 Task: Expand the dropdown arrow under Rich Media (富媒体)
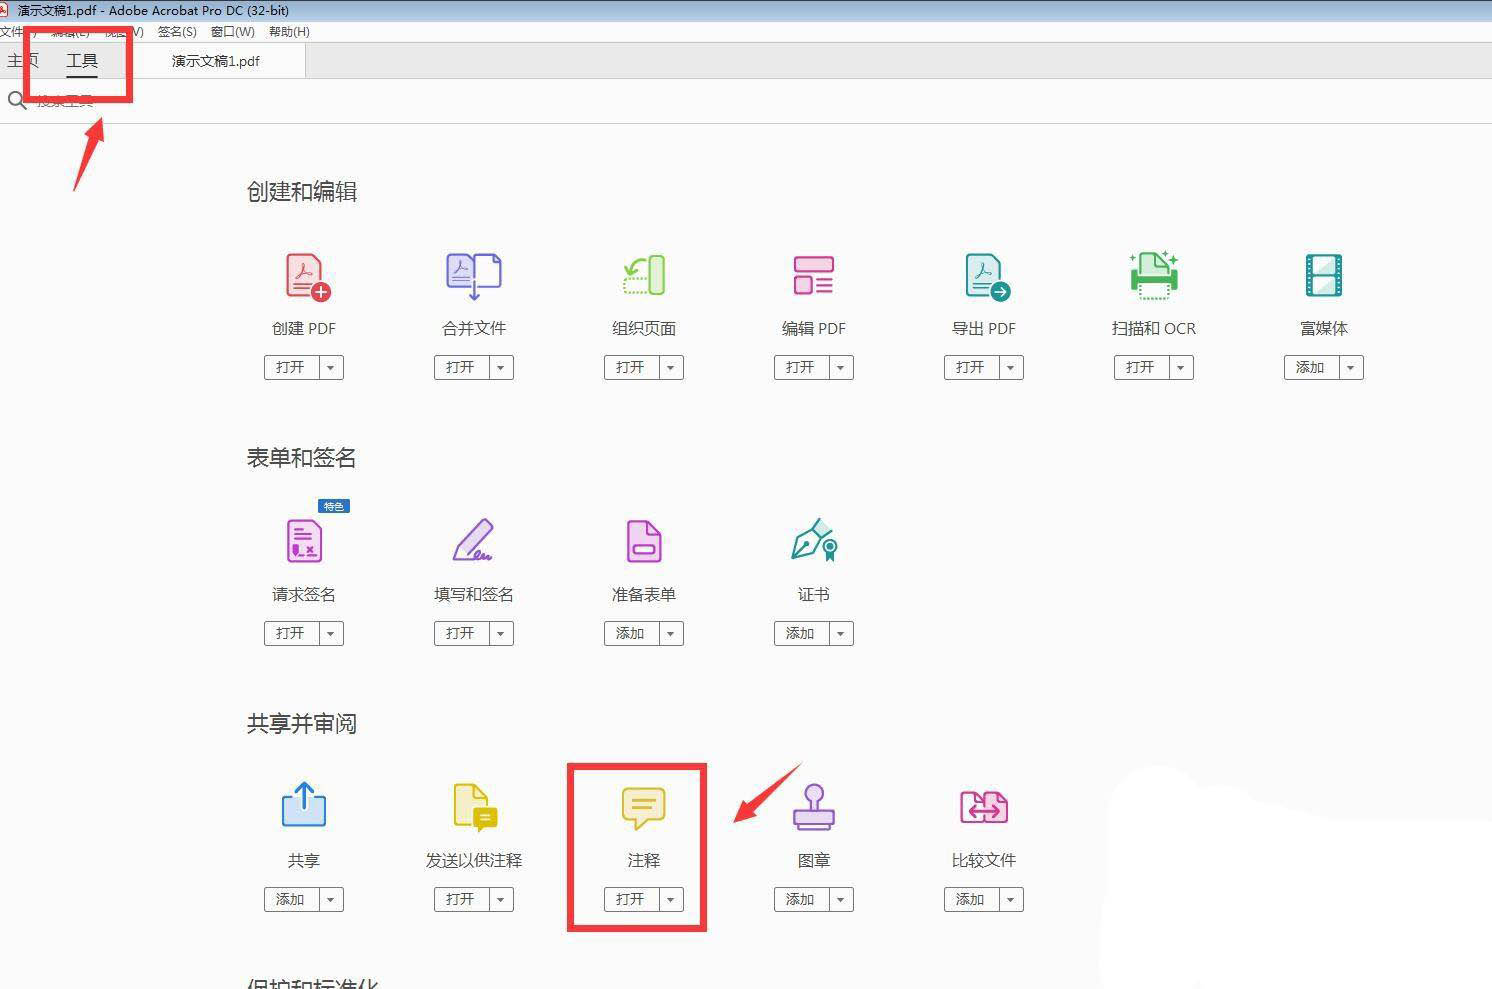[1351, 368]
